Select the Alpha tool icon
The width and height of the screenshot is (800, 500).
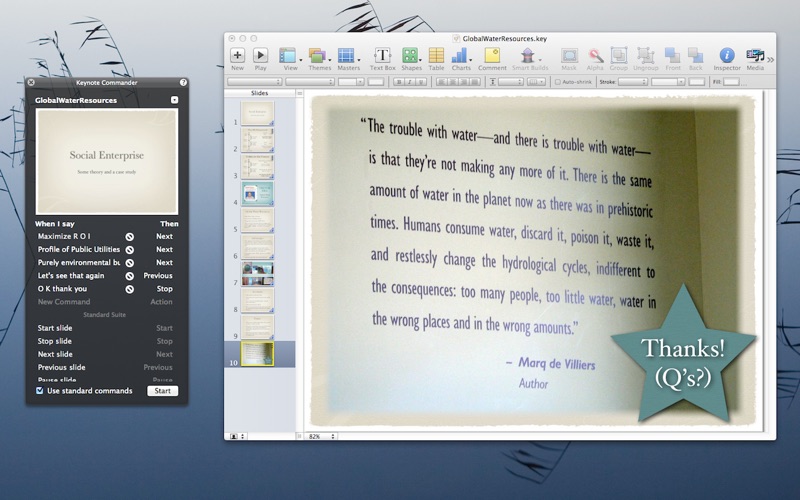(x=595, y=55)
